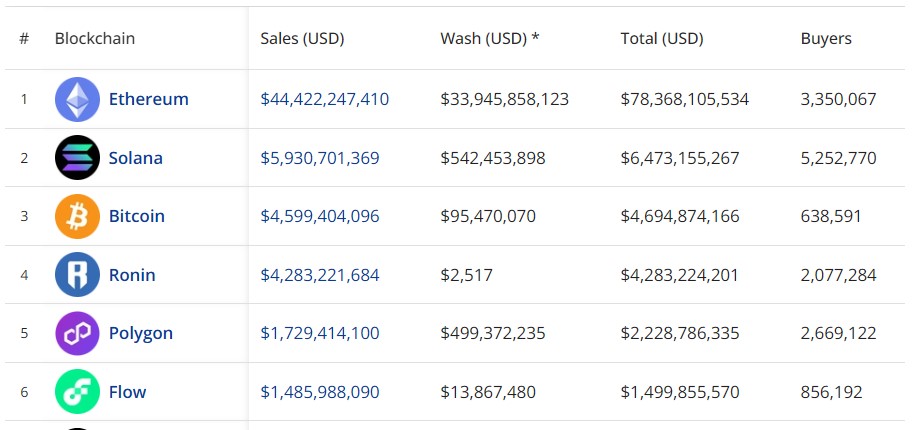Open the Flow blockchain name link
This screenshot has height=430, width=913.
pyautogui.click(x=127, y=392)
